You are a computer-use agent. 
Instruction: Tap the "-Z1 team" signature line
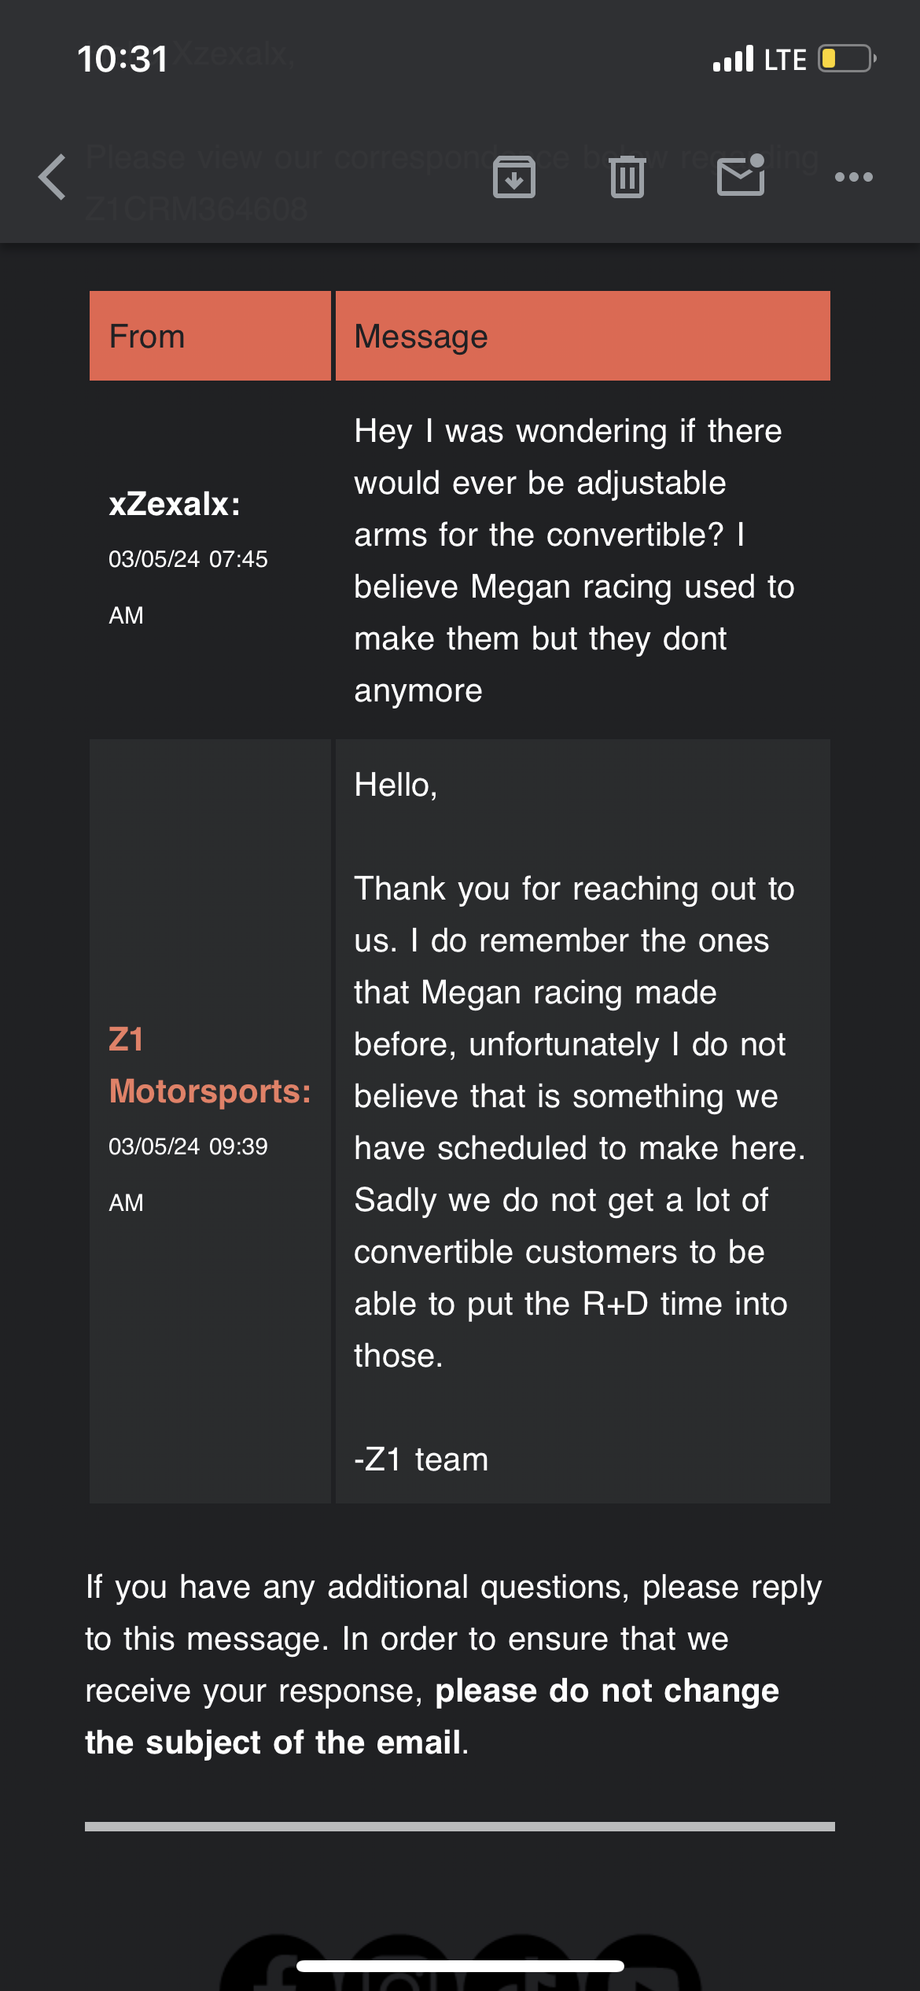[x=421, y=1459]
